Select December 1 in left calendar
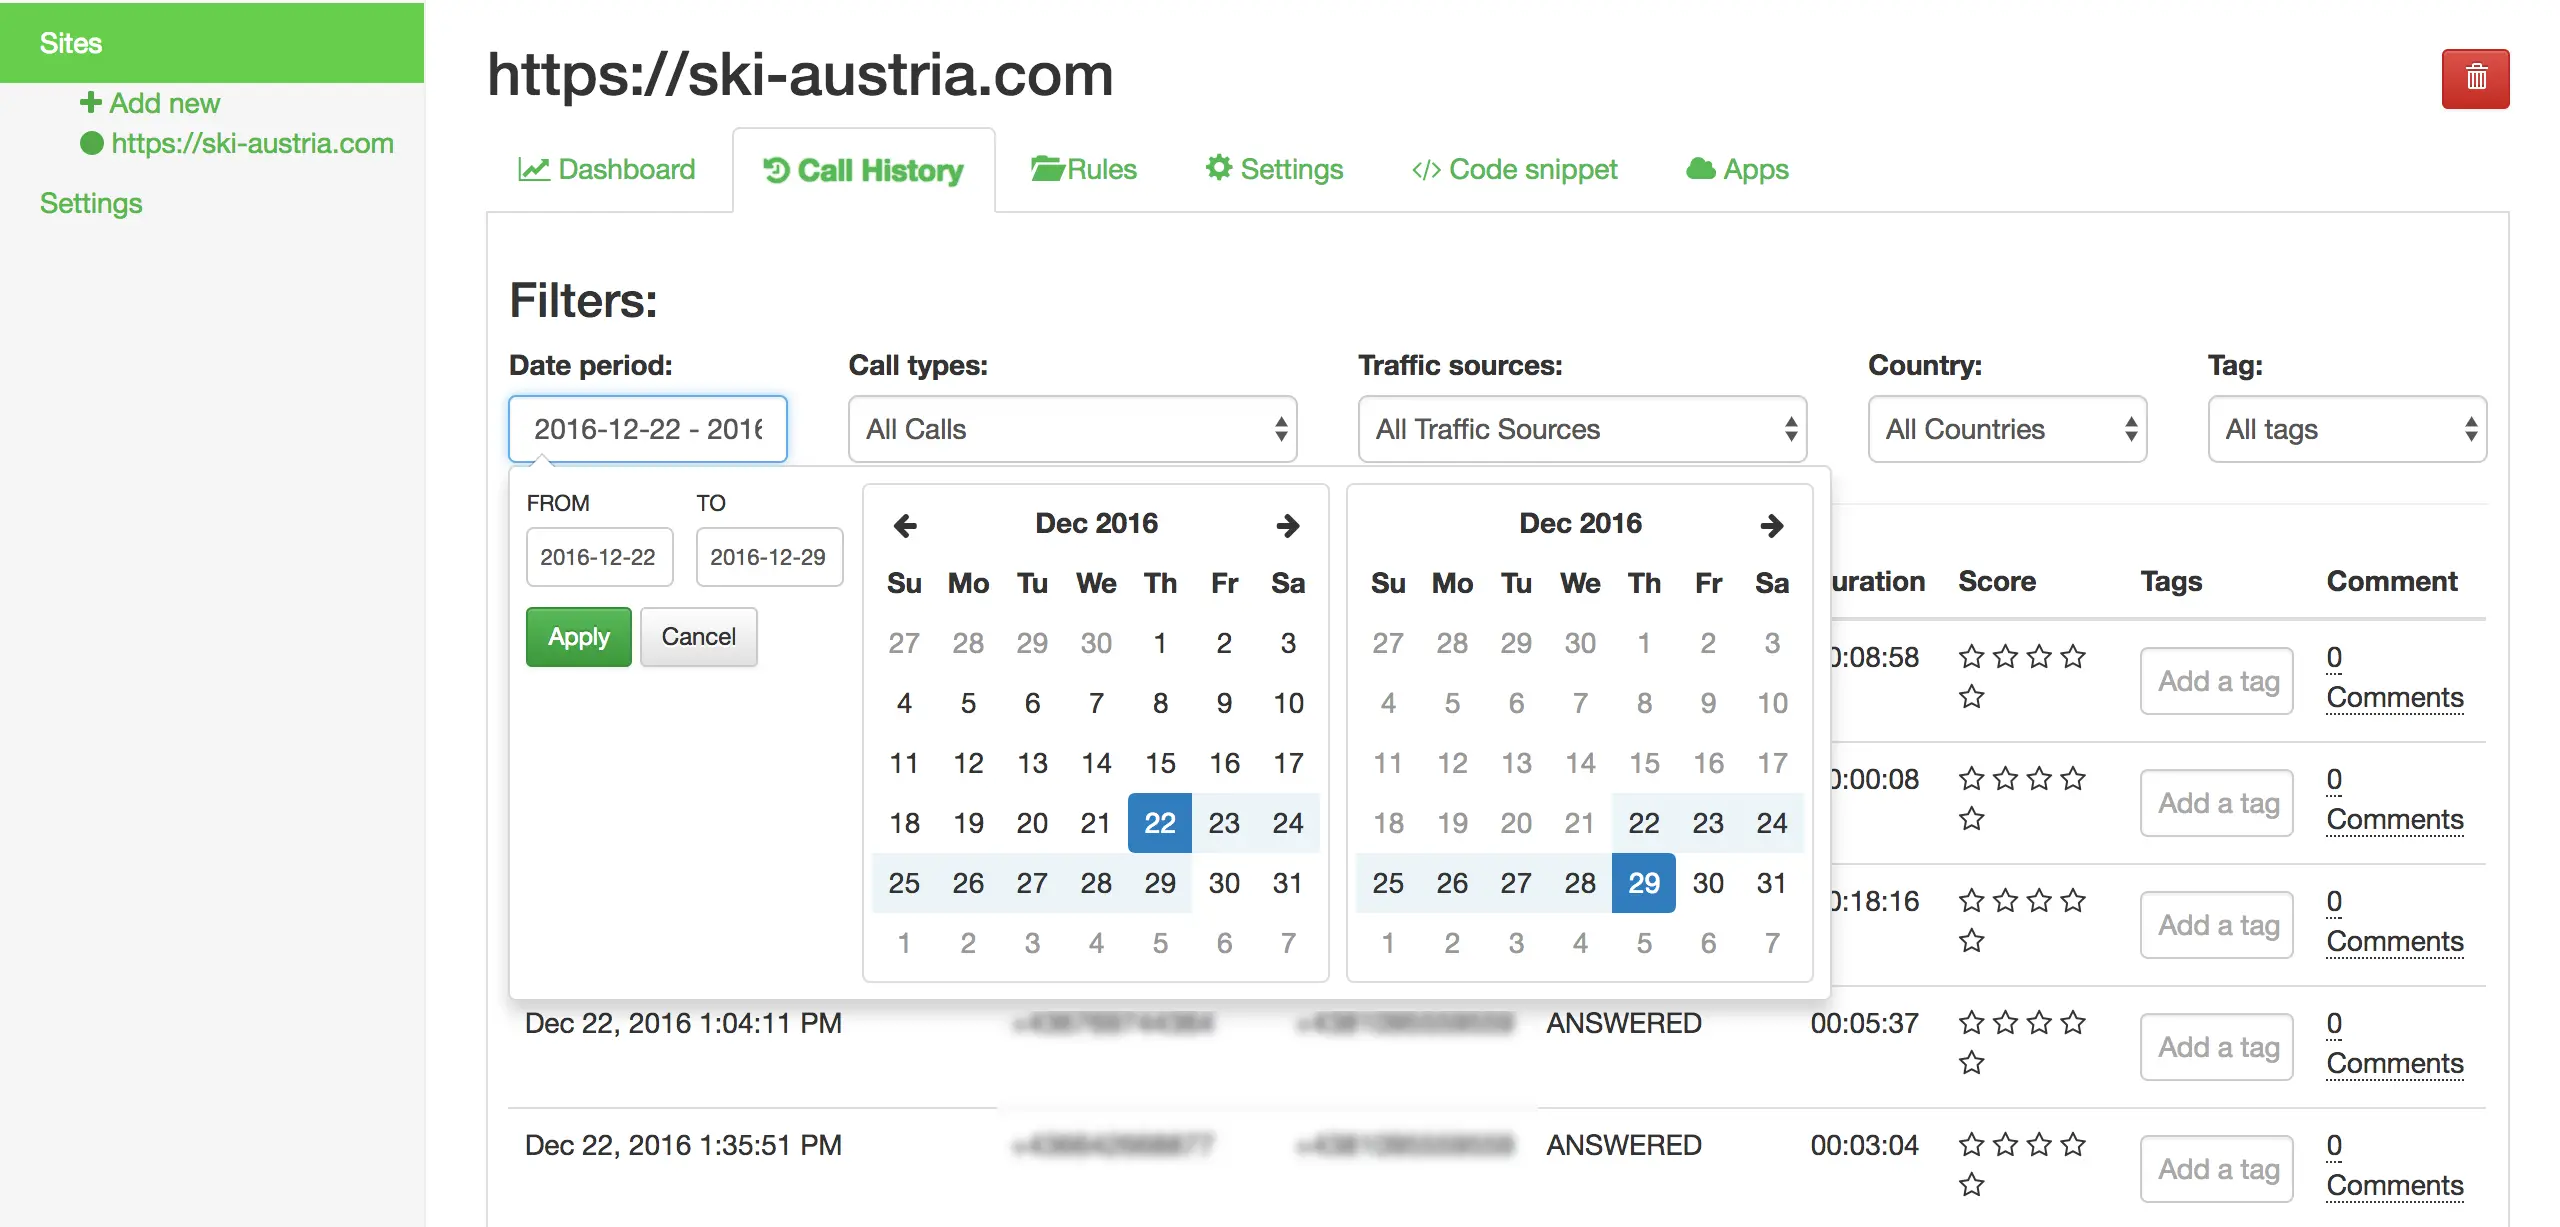Viewport: 2560px width, 1227px height. 1160,643
